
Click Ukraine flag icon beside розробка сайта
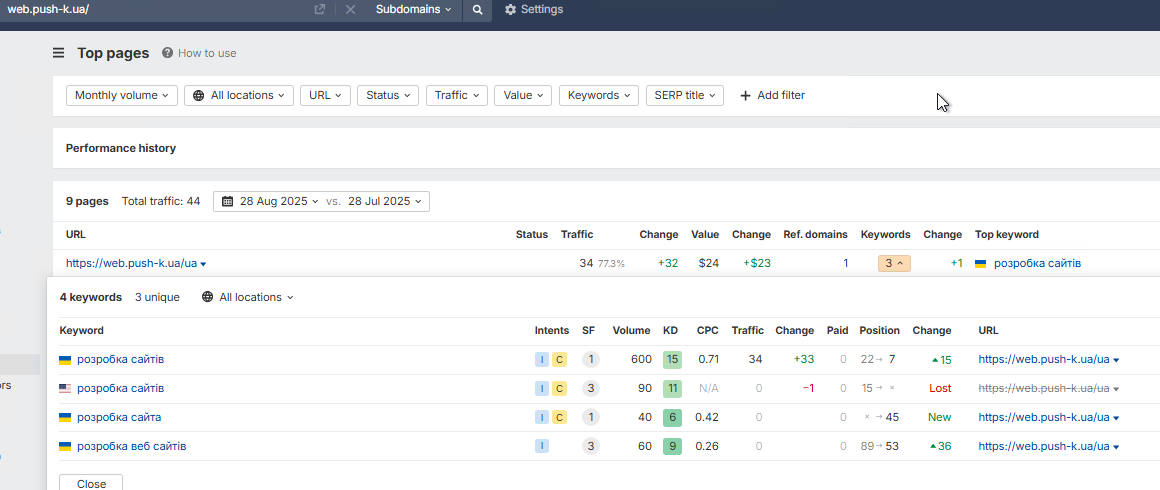point(65,417)
